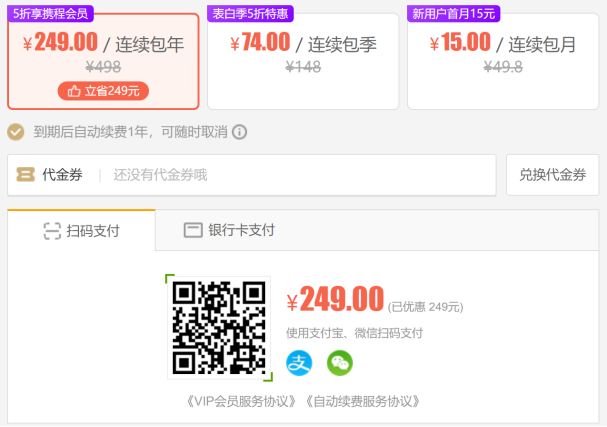The width and height of the screenshot is (607, 427).
Task: Click the Alipay payment icon
Action: click(x=299, y=363)
